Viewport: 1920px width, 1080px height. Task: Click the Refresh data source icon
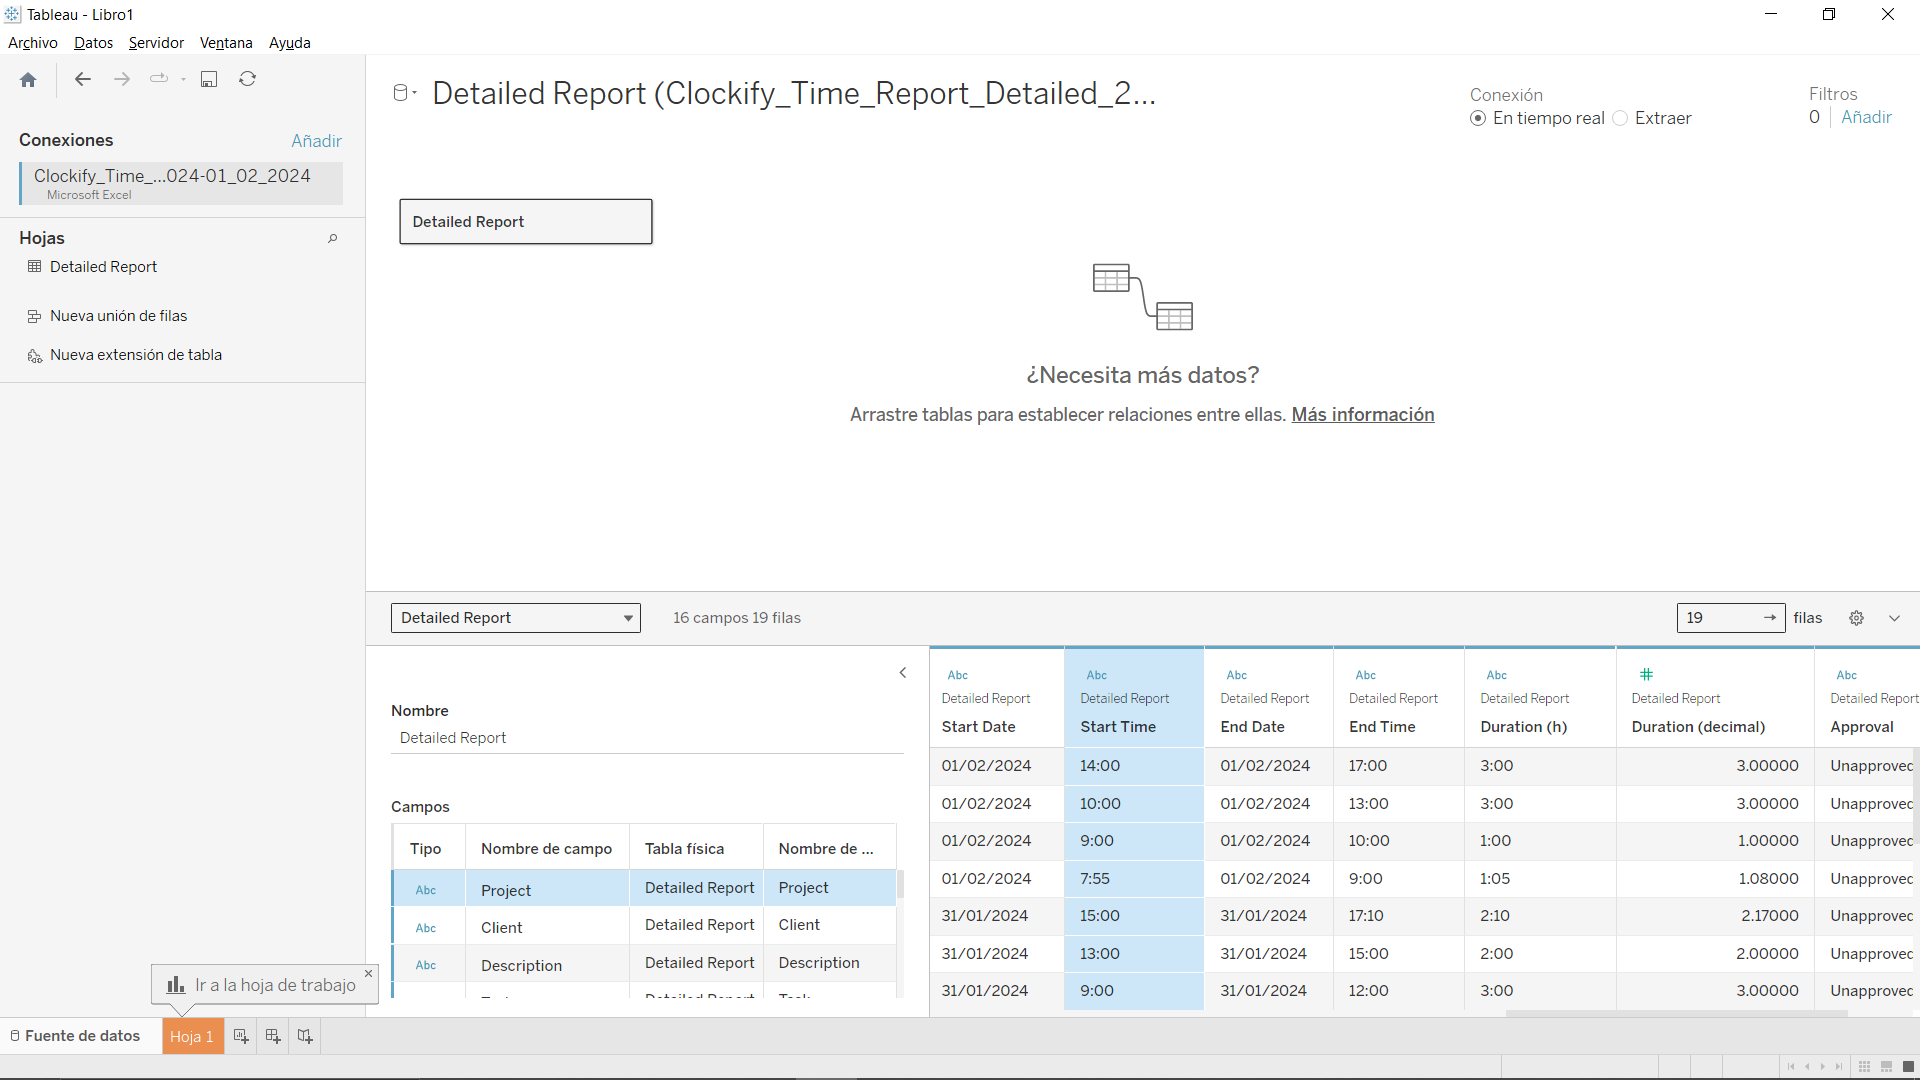pyautogui.click(x=247, y=79)
